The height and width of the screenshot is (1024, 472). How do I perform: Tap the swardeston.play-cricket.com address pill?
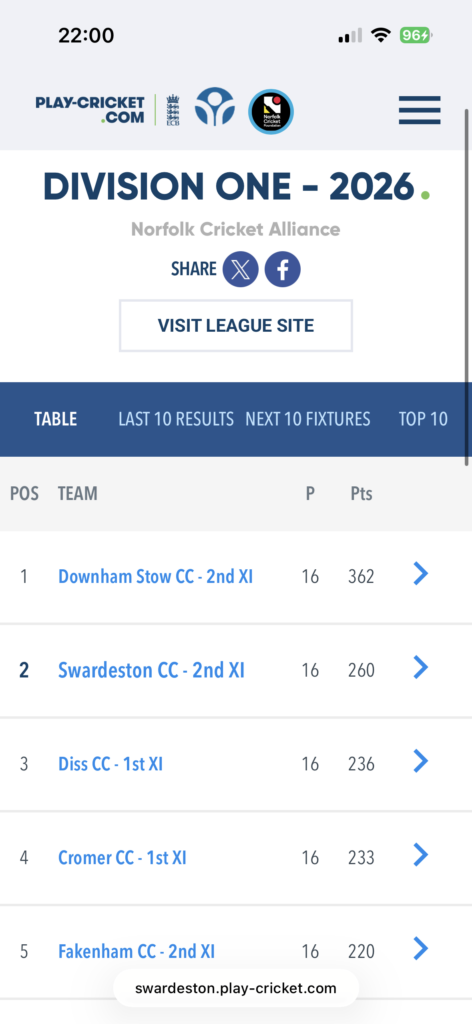(236, 988)
